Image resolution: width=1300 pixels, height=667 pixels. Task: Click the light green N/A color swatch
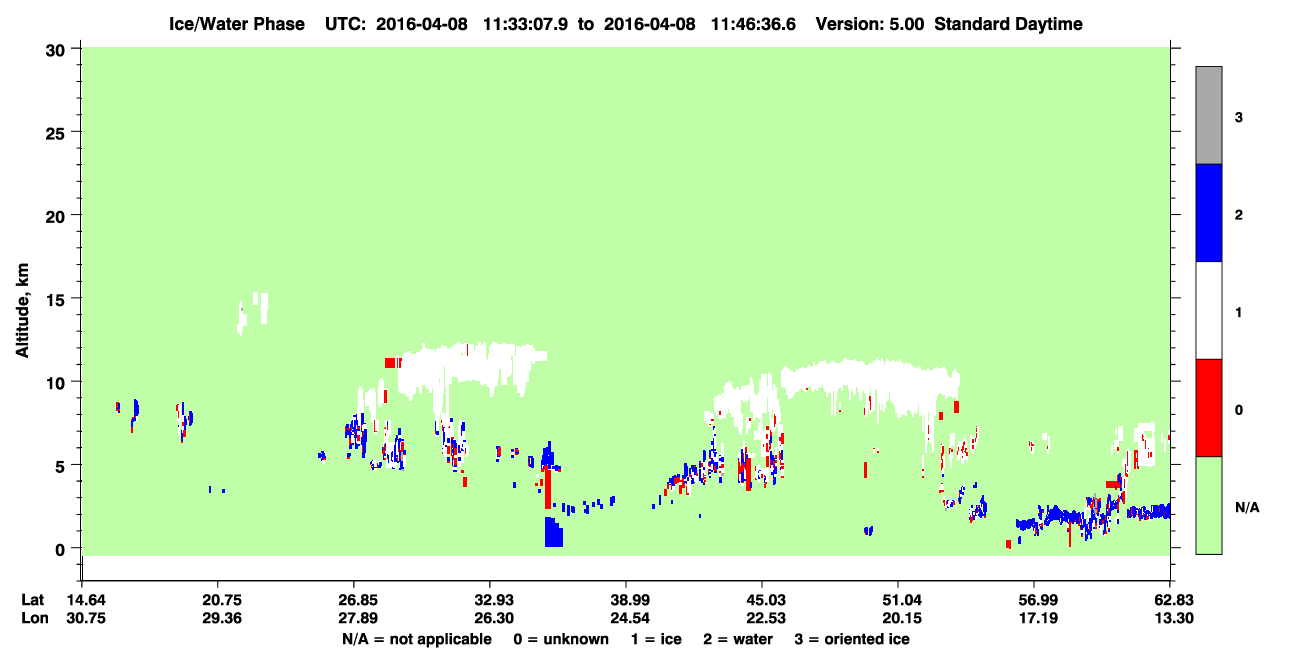point(1208,505)
